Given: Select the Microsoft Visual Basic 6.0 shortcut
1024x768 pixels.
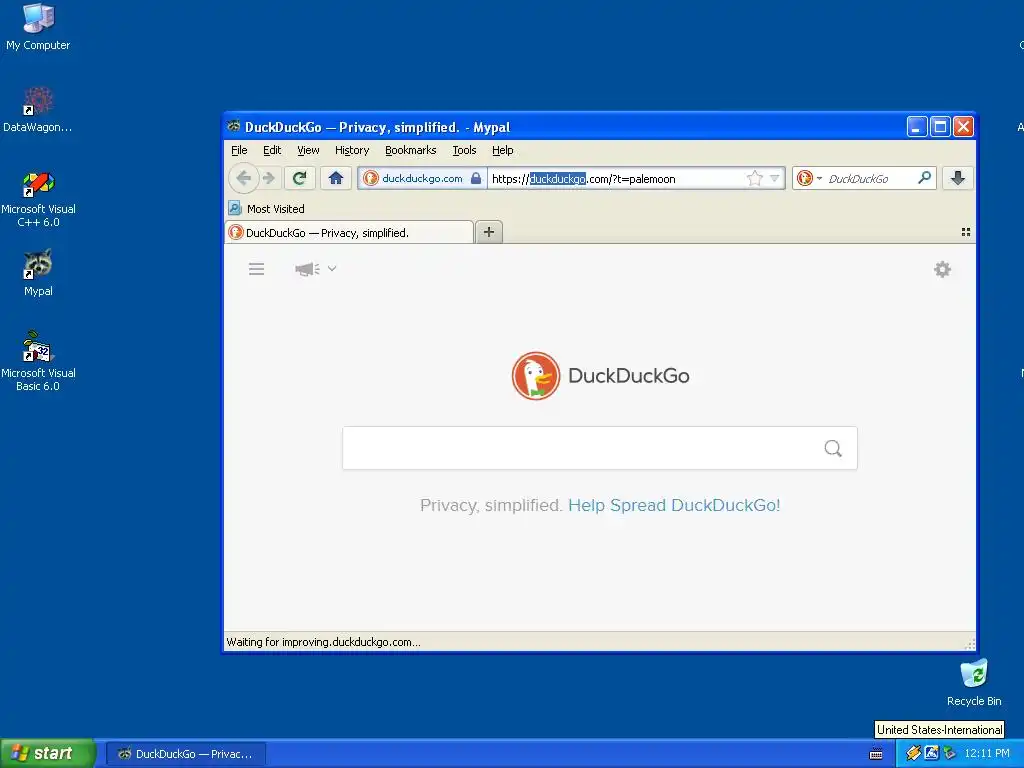Looking at the screenshot, I should [x=38, y=361].
